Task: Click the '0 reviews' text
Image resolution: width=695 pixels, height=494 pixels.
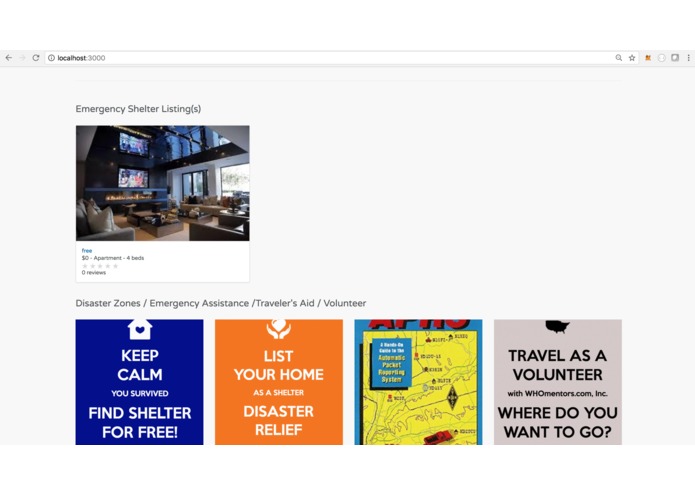Action: 94,273
